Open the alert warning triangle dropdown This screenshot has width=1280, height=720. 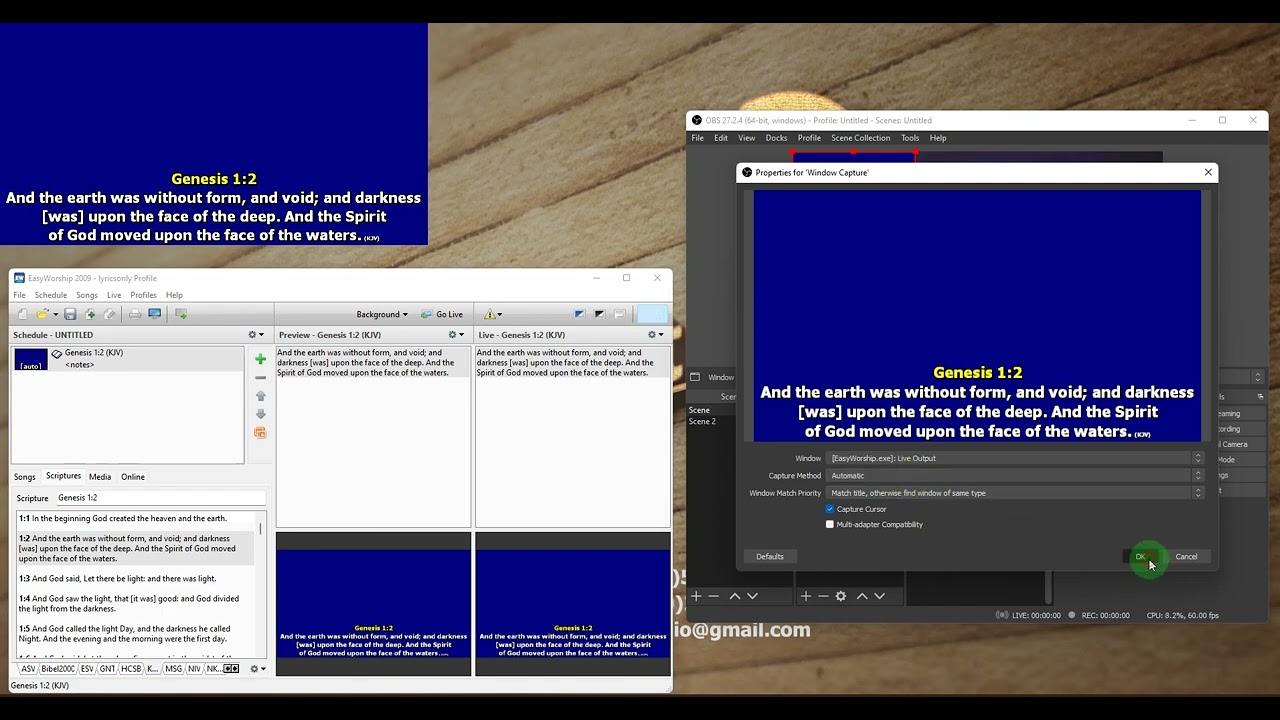point(493,314)
